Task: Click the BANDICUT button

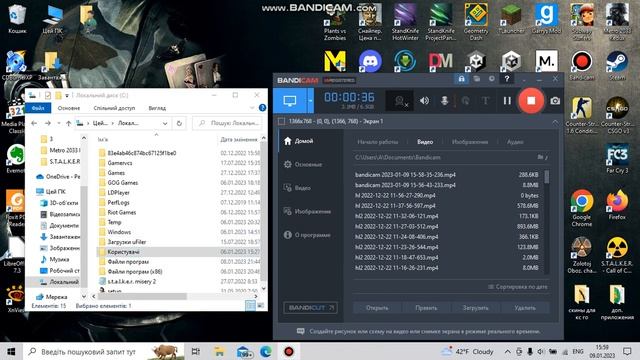Action: point(310,307)
